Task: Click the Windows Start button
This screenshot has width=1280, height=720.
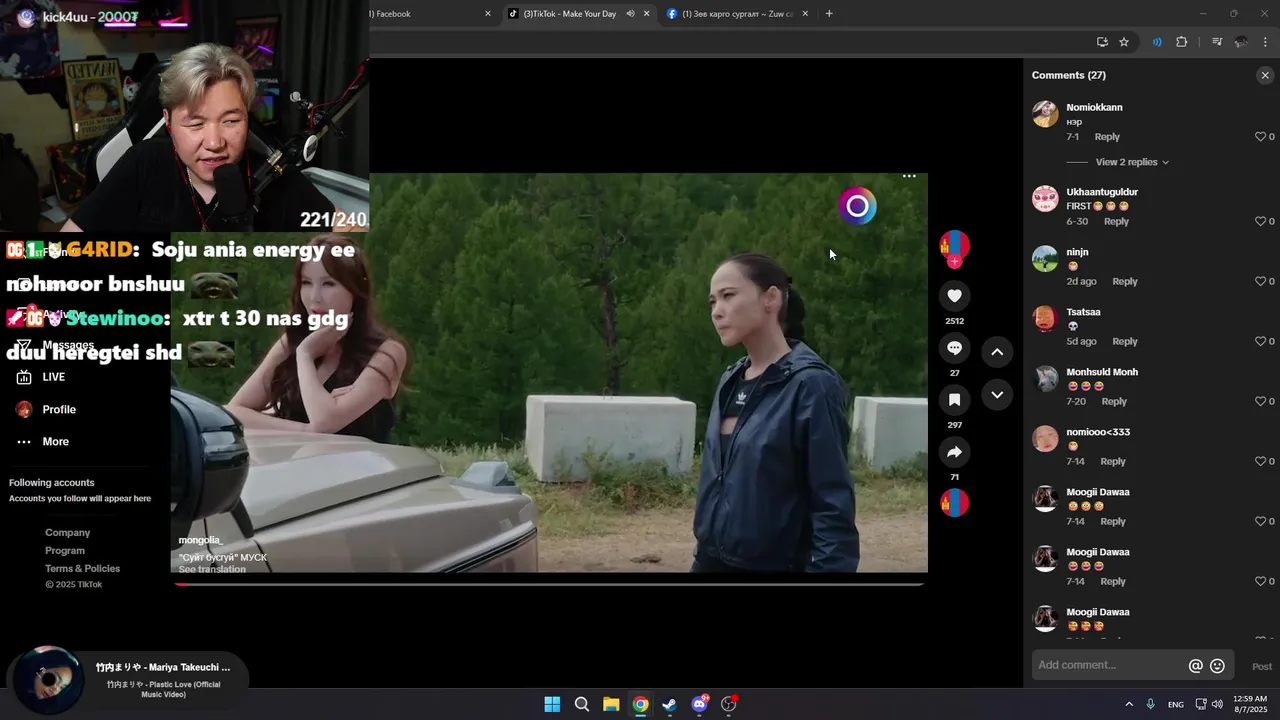Action: coord(552,704)
